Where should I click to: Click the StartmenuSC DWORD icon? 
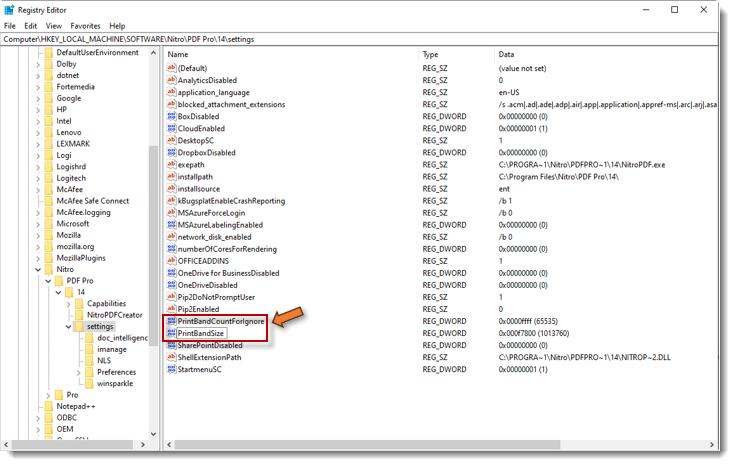click(172, 369)
